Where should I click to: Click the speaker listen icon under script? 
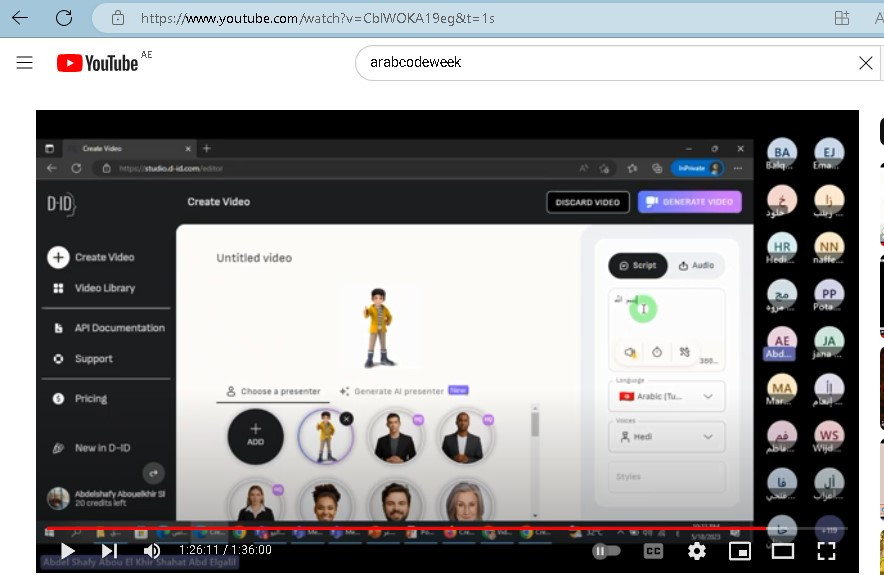tap(630, 352)
